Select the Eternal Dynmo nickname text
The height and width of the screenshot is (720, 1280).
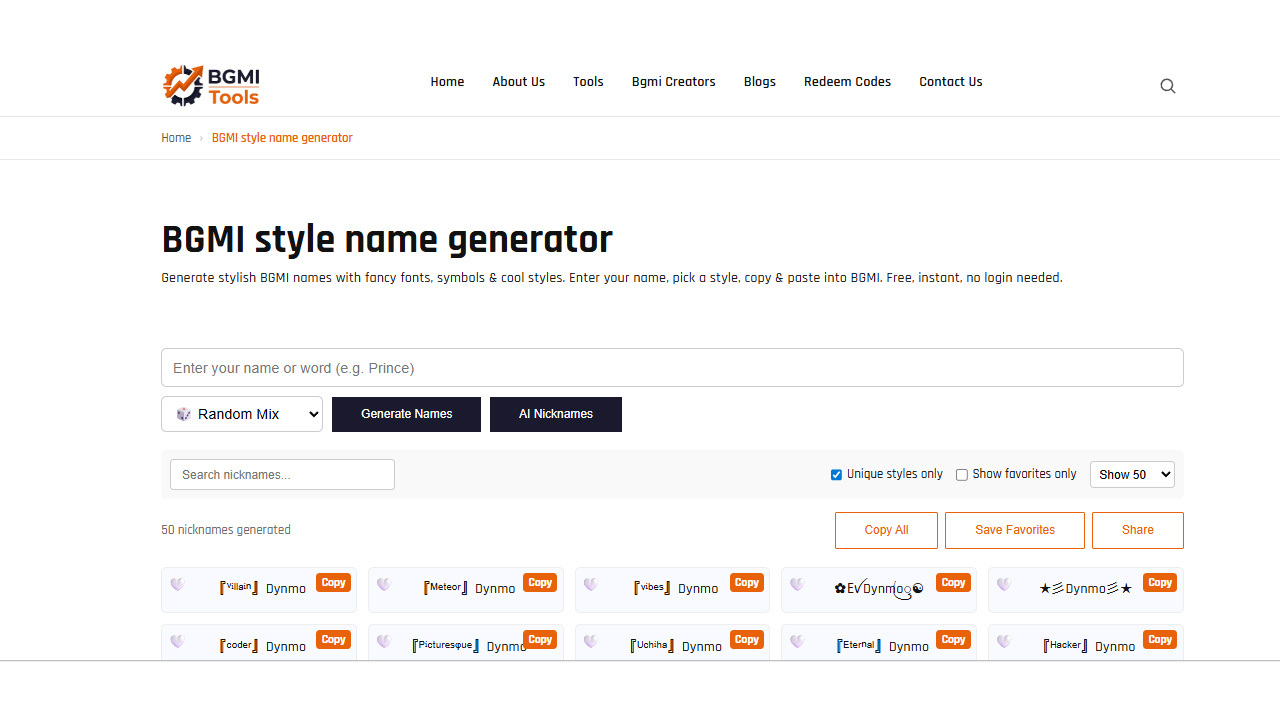point(883,646)
